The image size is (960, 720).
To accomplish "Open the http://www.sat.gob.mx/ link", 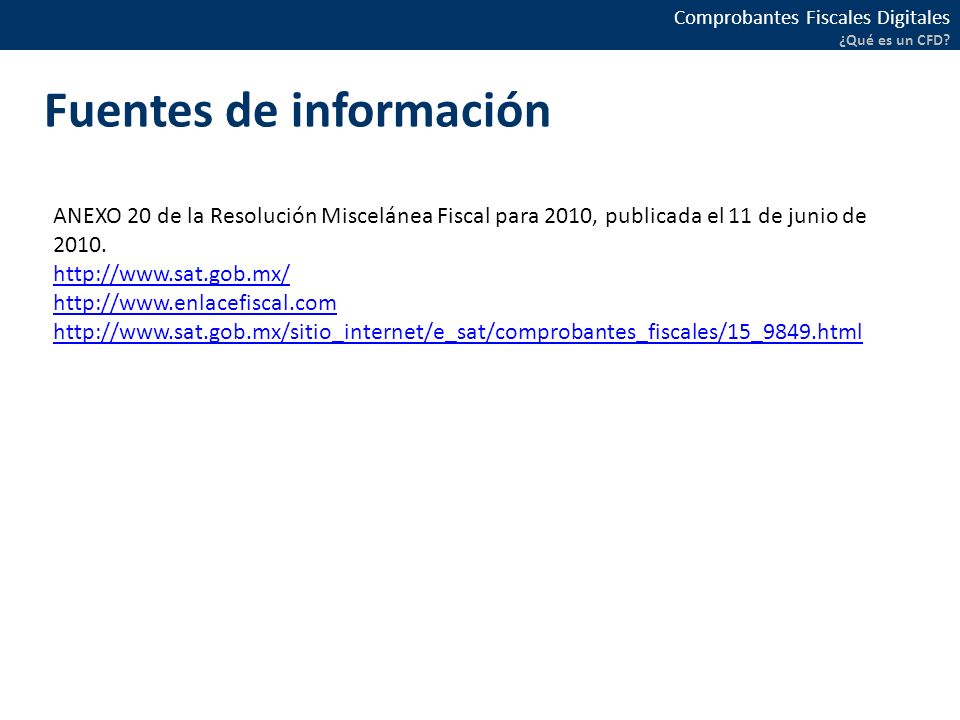I will (x=171, y=274).
